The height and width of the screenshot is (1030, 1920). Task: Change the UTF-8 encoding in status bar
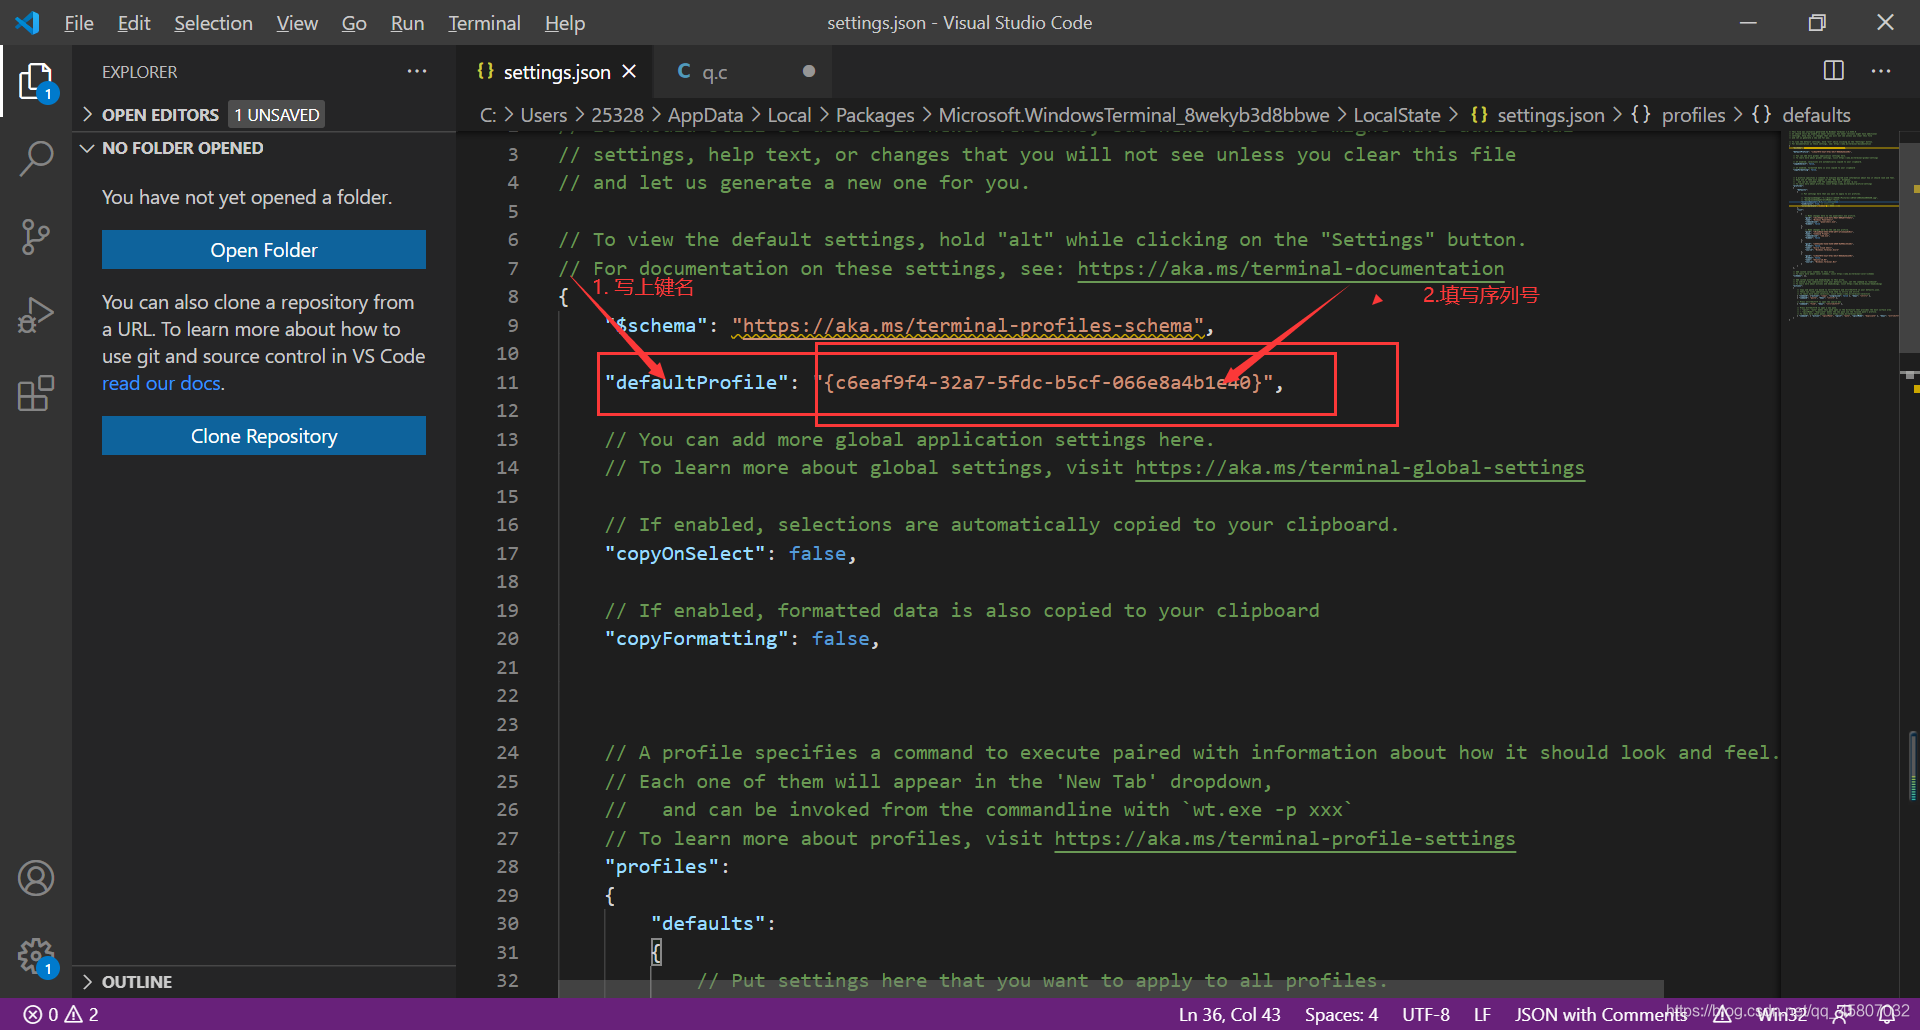[x=1426, y=1014]
